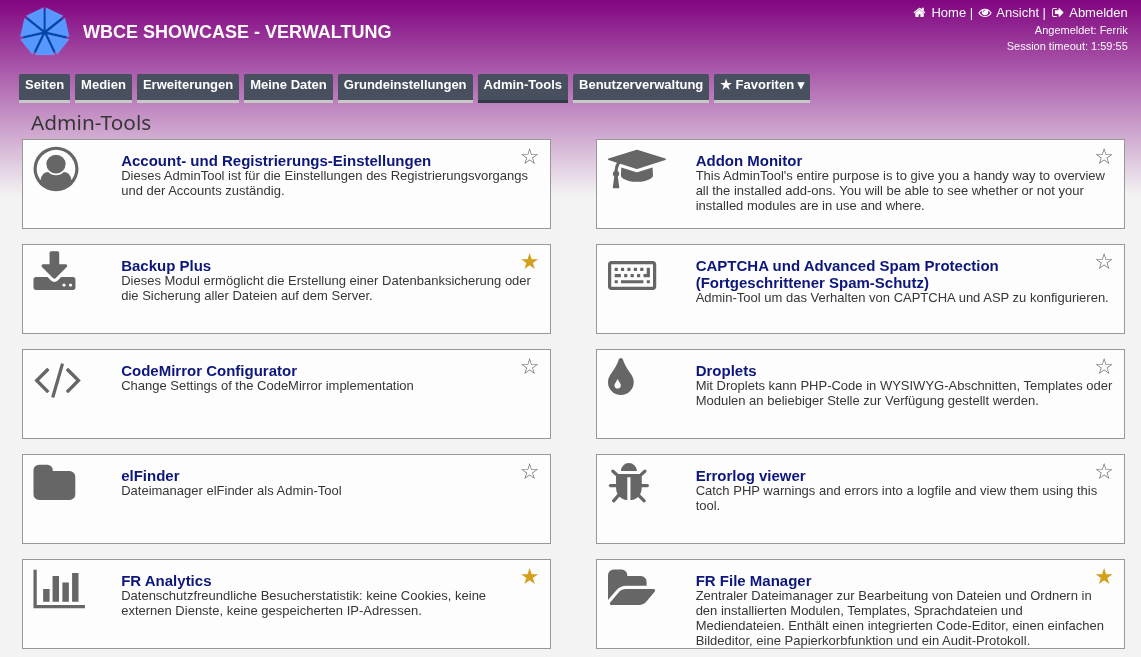Select the Meine Daten tab
The width and height of the screenshot is (1141, 657).
point(288,87)
